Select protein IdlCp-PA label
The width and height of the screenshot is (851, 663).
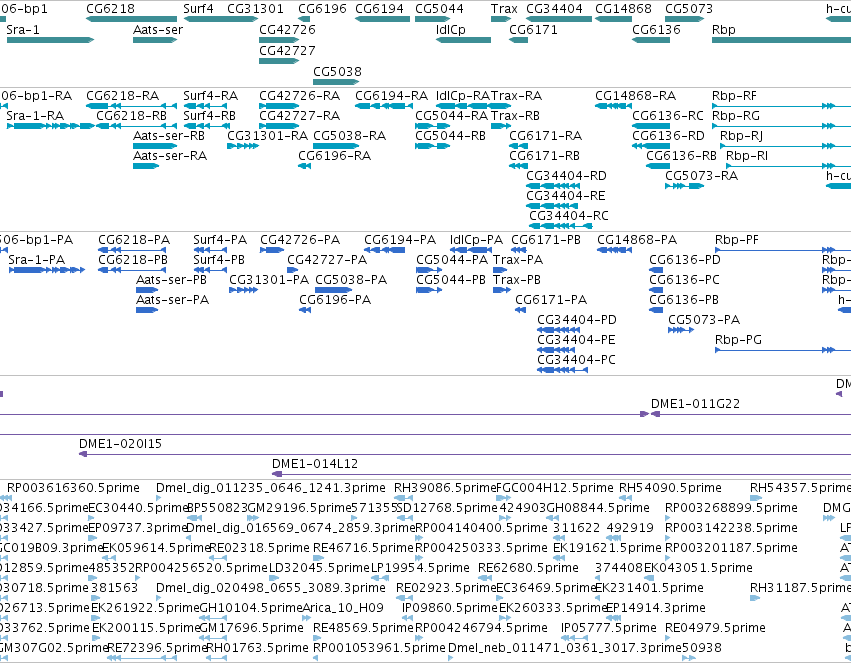coord(476,240)
